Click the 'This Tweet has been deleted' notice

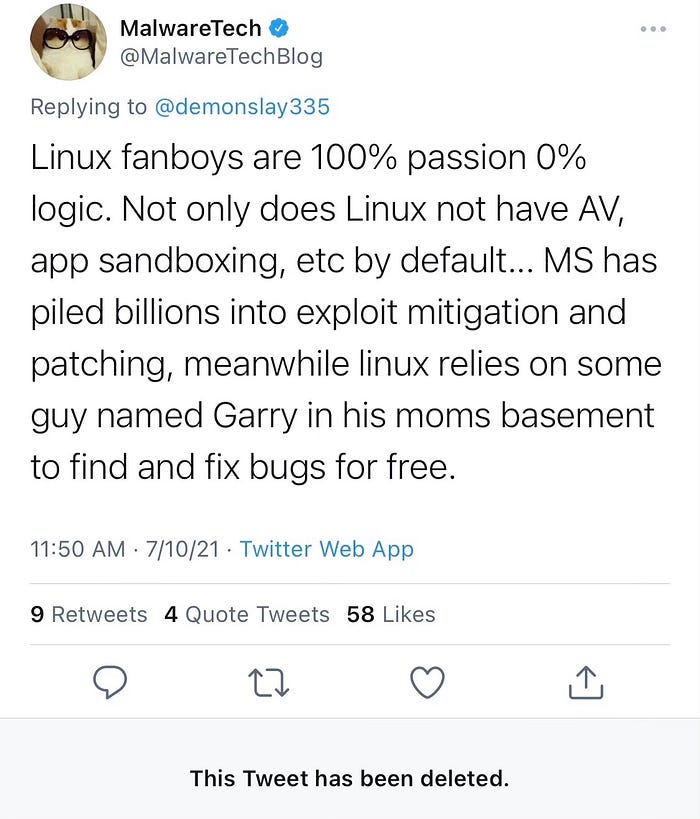[349, 778]
